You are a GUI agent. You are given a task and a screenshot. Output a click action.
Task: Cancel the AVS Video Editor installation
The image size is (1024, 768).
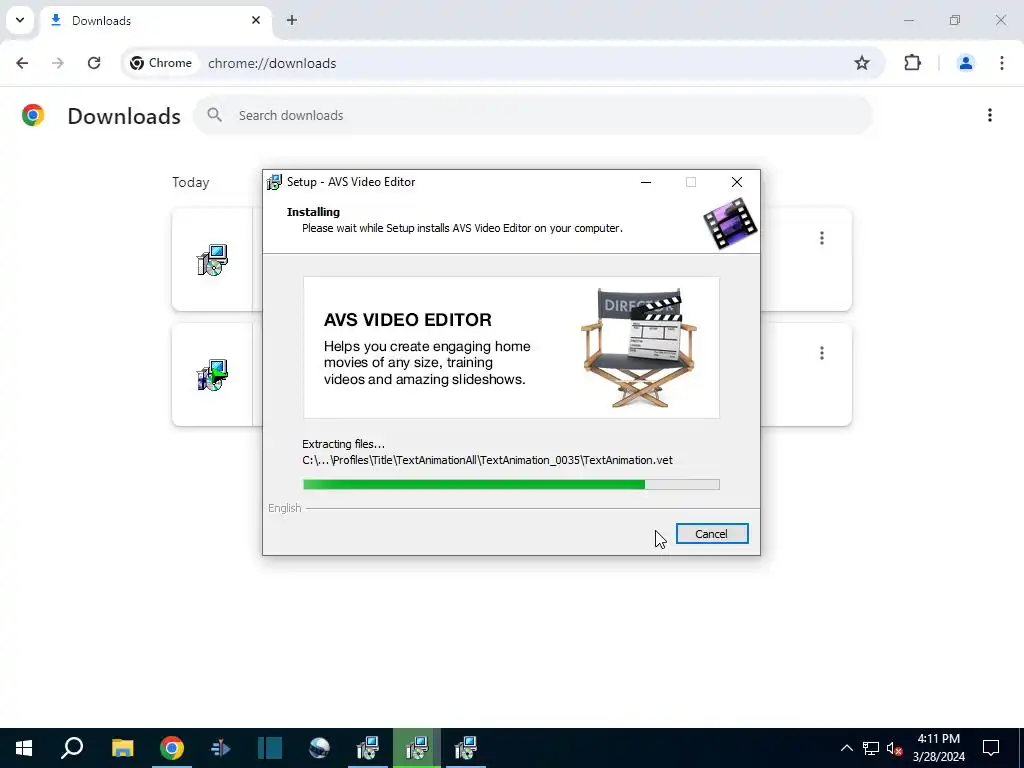click(x=712, y=534)
